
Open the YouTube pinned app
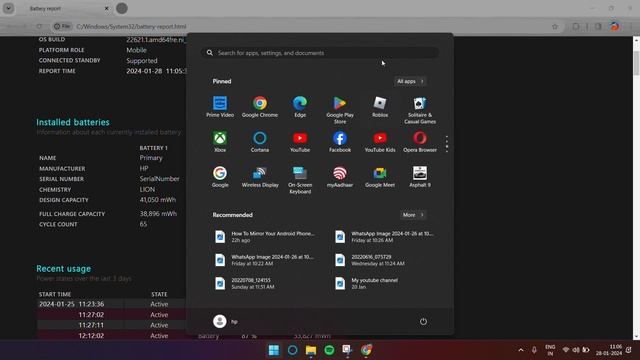(x=300, y=142)
